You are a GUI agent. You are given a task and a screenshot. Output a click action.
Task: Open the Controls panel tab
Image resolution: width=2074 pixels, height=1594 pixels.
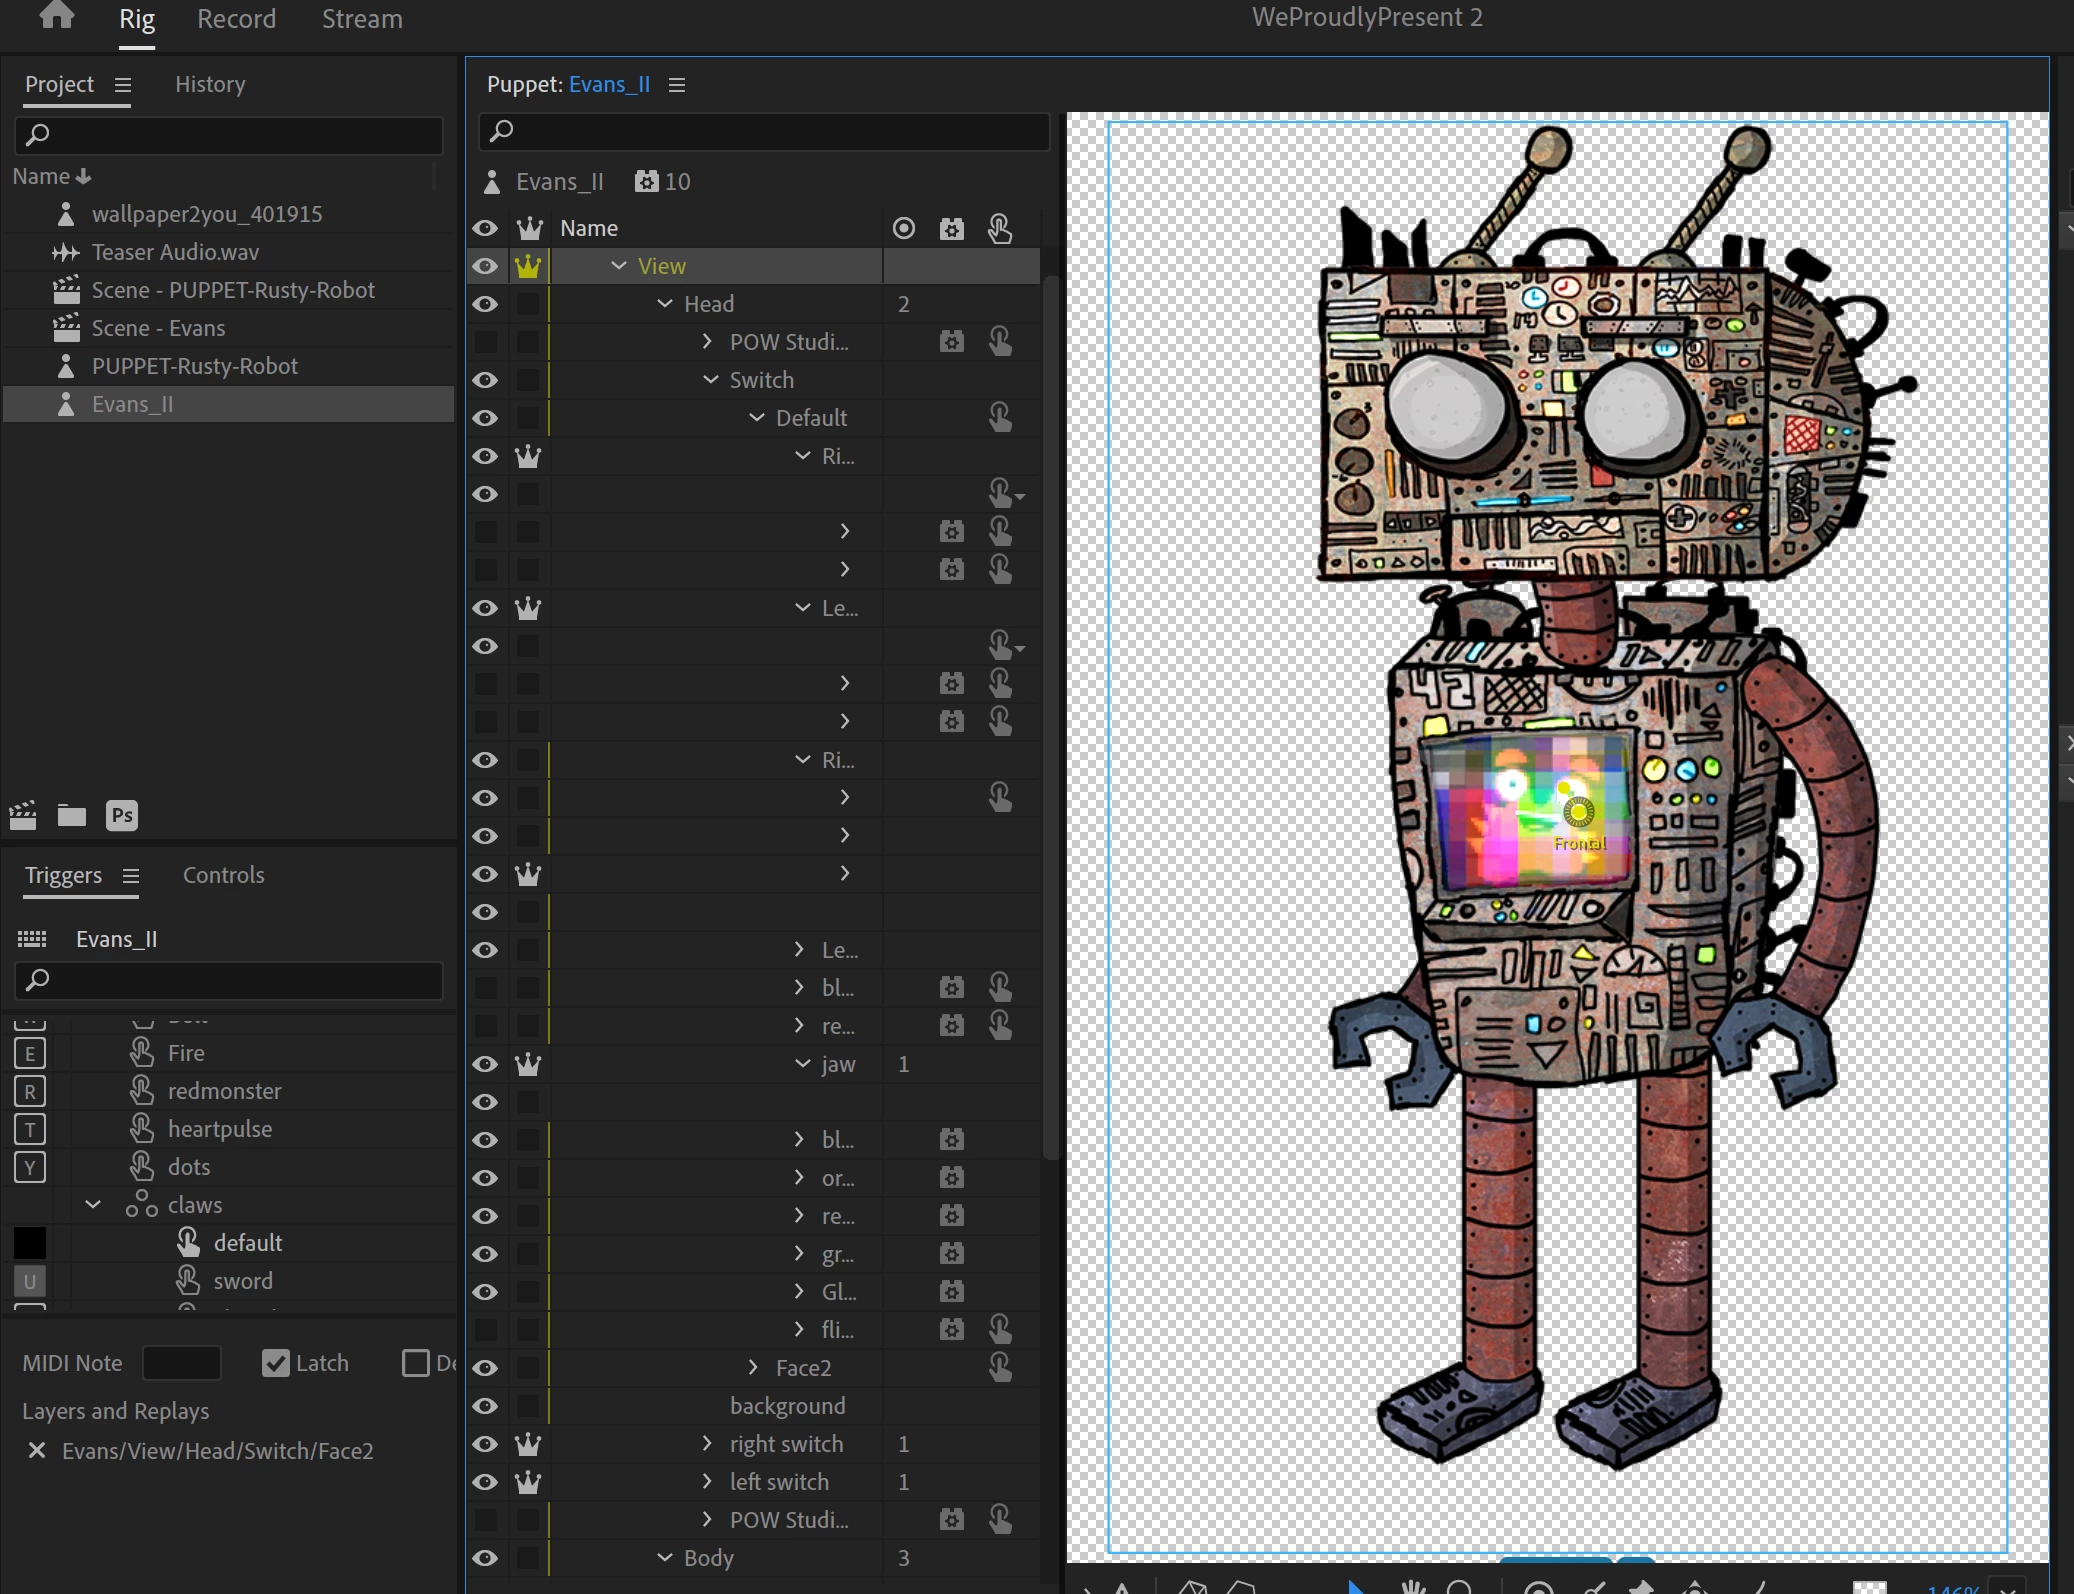click(223, 875)
